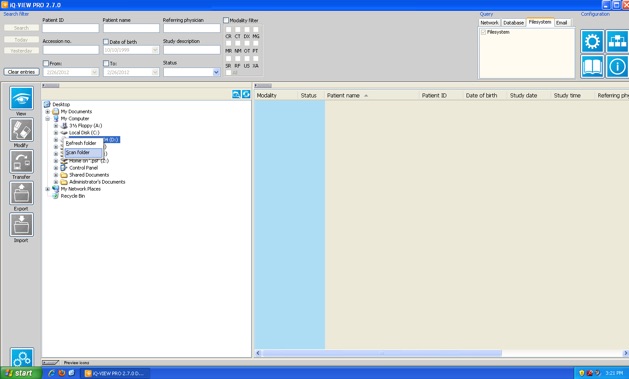
Task: Open the Modify tool icon
Action: point(21,130)
